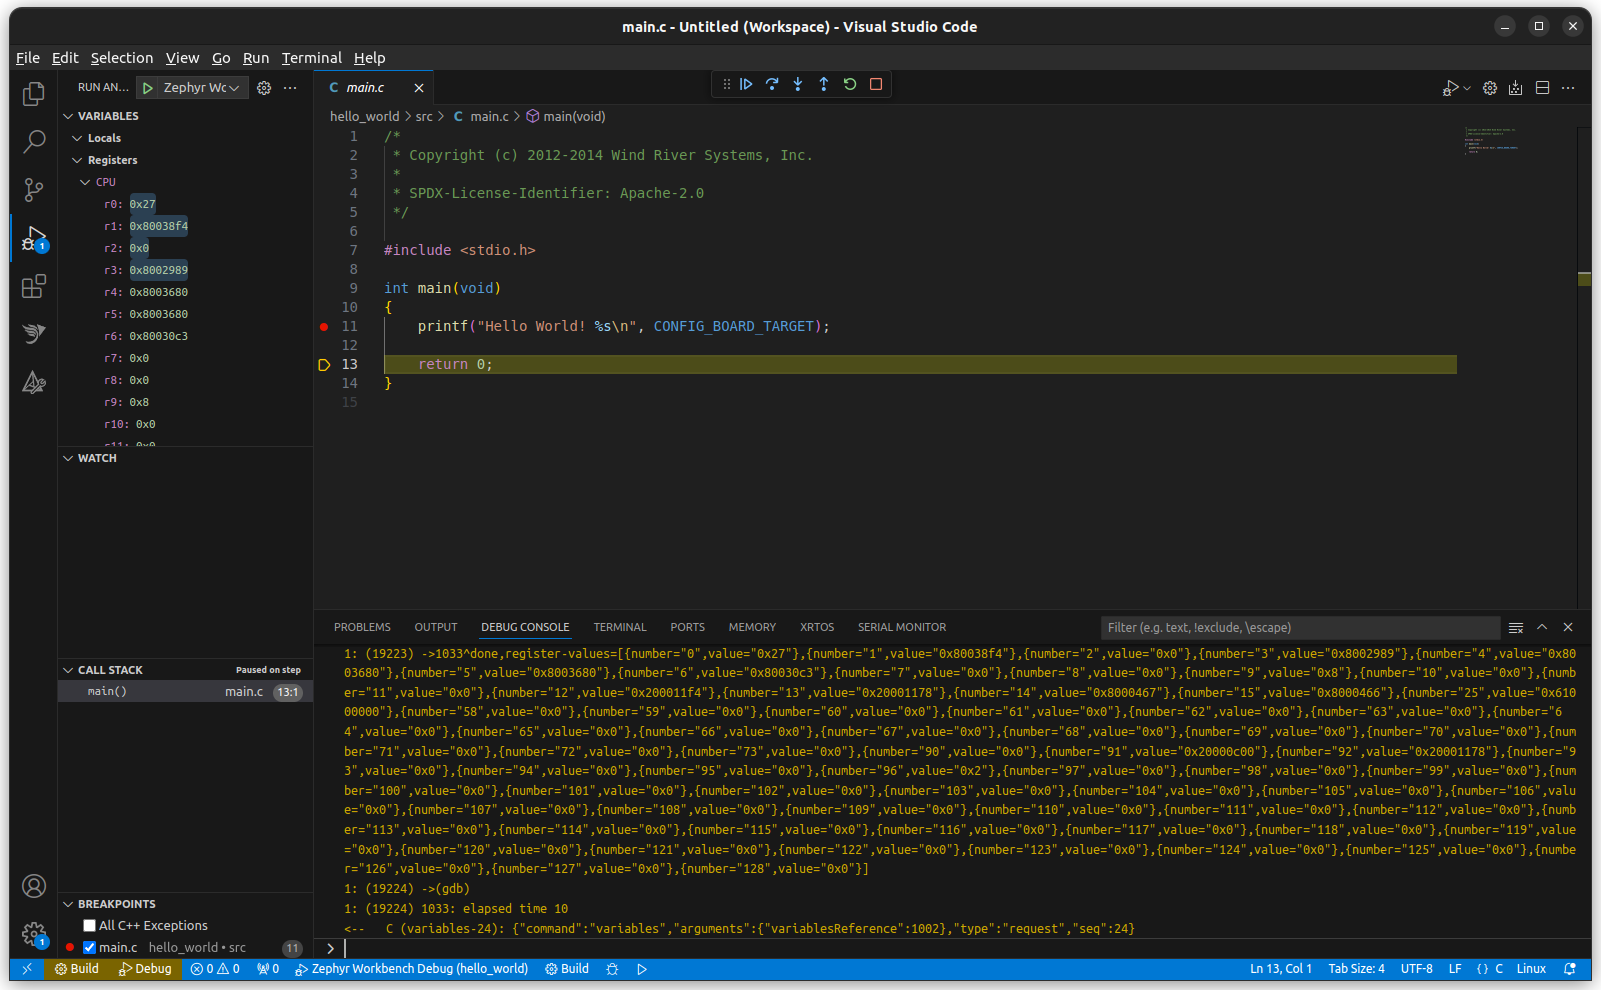Switch to the Serial Monitor panel tab
This screenshot has width=1601, height=990.
pos(901,627)
